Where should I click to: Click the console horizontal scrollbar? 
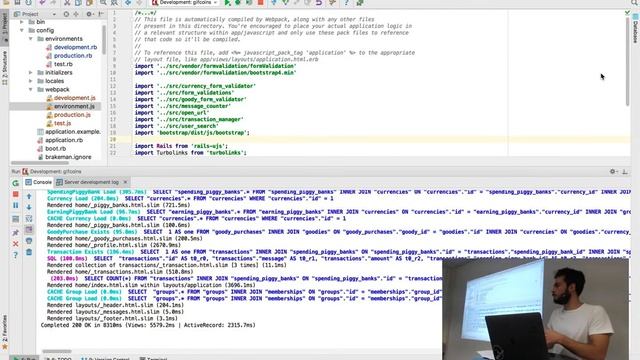57,351
